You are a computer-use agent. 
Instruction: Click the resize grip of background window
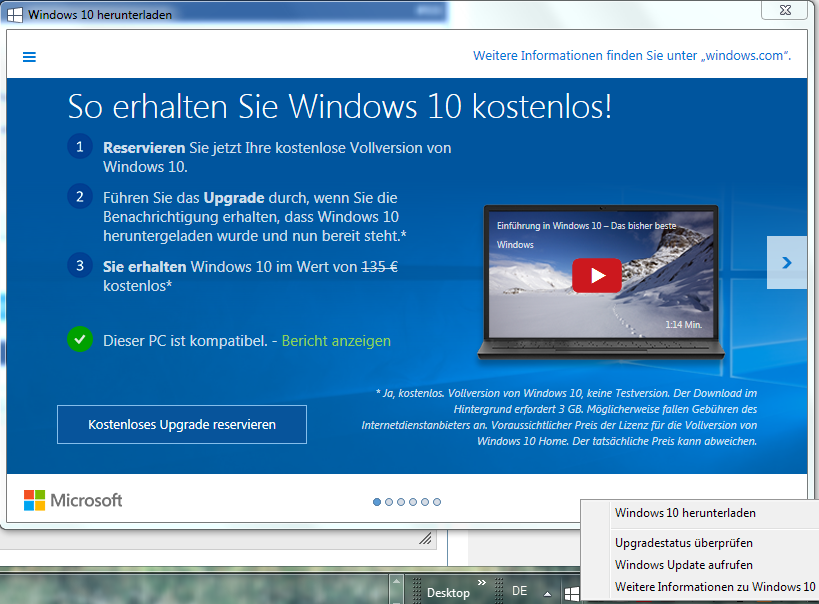(x=426, y=538)
